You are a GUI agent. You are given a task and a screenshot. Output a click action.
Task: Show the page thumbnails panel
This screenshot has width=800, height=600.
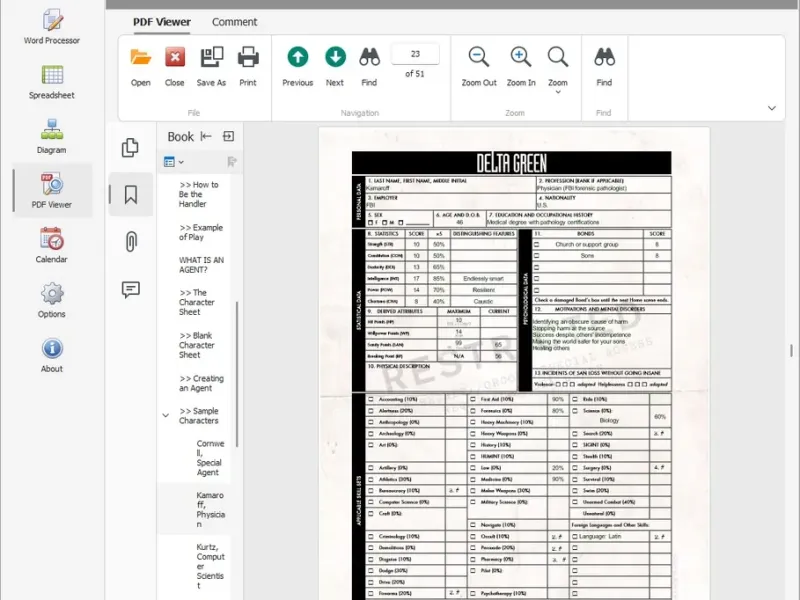(x=131, y=147)
